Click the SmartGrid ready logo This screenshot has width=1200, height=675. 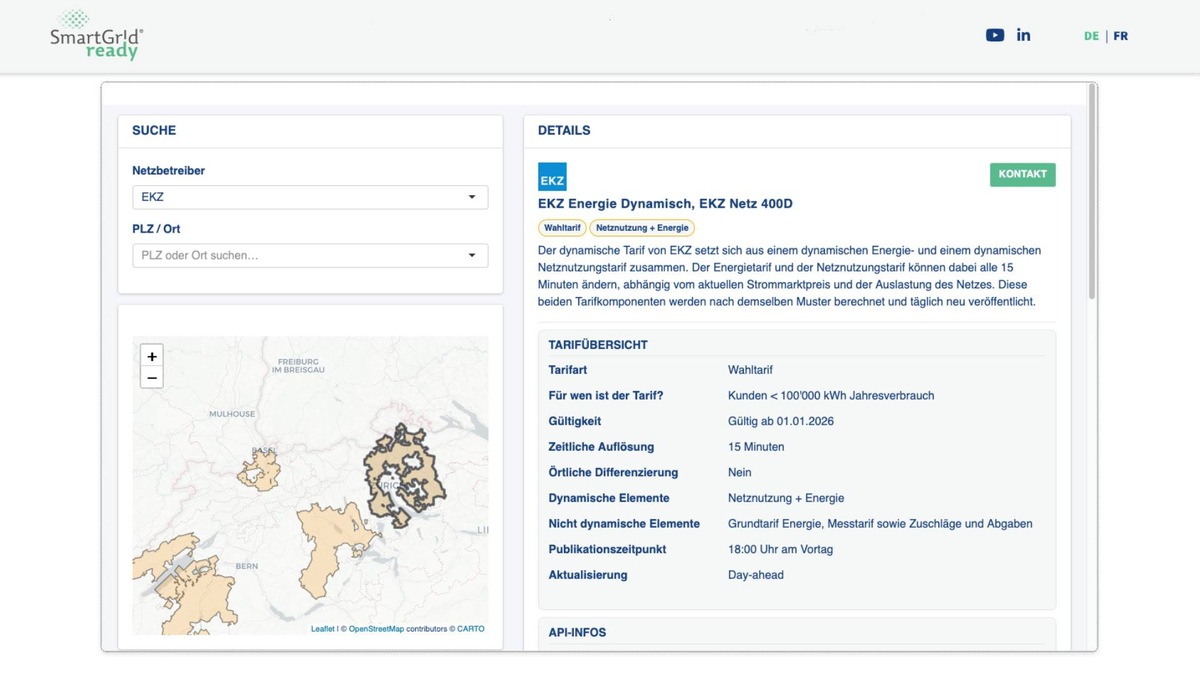point(97,35)
